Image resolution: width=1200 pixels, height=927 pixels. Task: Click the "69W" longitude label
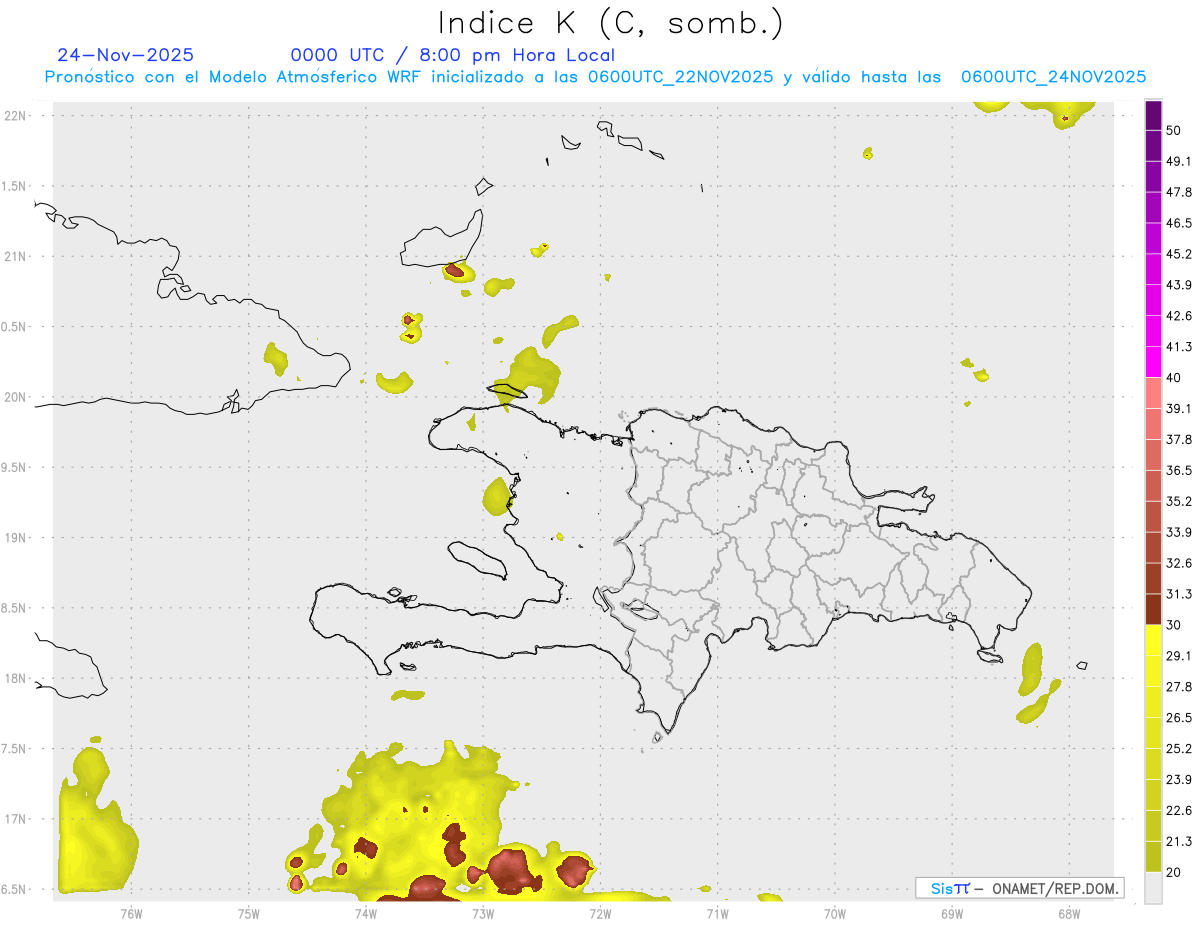(x=952, y=913)
